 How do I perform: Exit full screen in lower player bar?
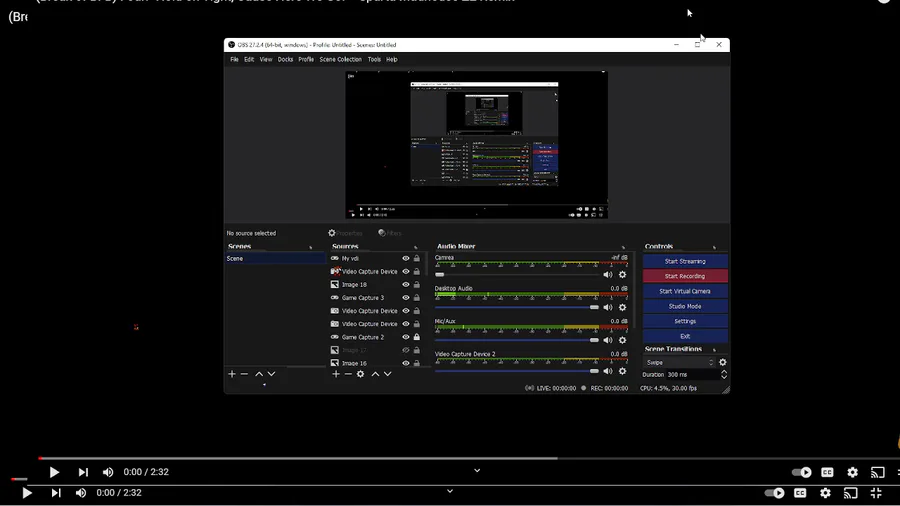(x=876, y=493)
